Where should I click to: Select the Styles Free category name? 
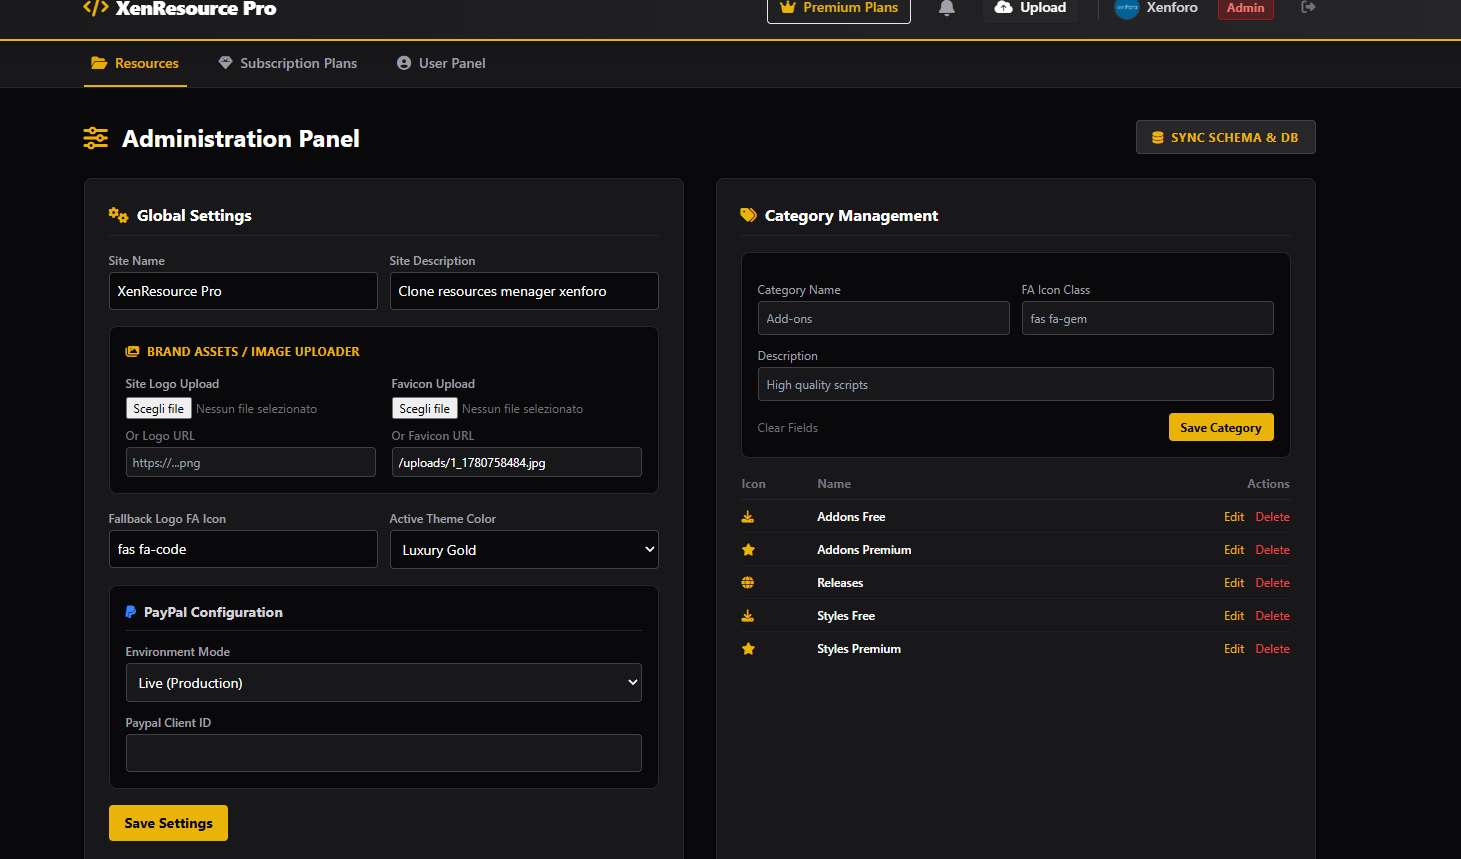pos(846,616)
